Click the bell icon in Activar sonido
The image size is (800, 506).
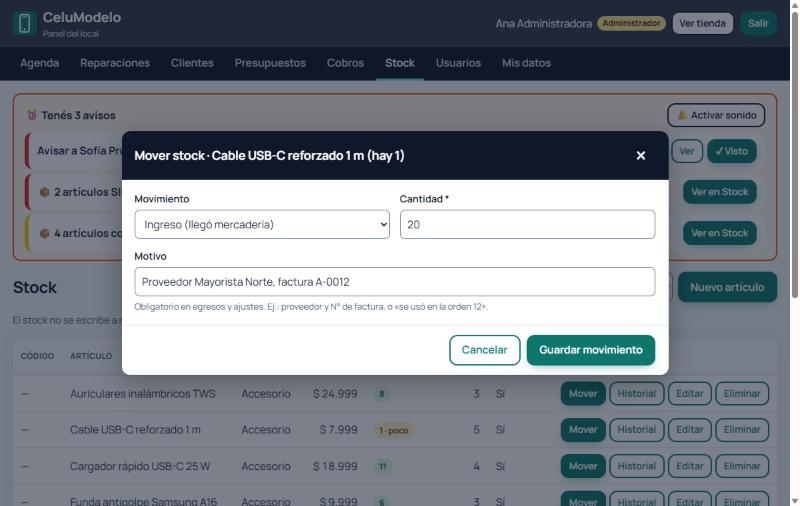[682, 115]
